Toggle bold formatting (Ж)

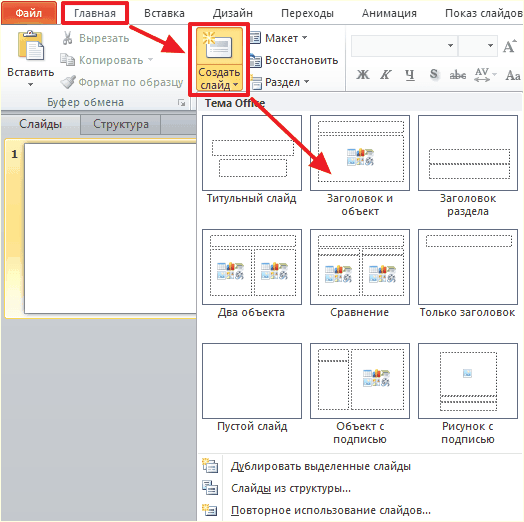pyautogui.click(x=363, y=75)
